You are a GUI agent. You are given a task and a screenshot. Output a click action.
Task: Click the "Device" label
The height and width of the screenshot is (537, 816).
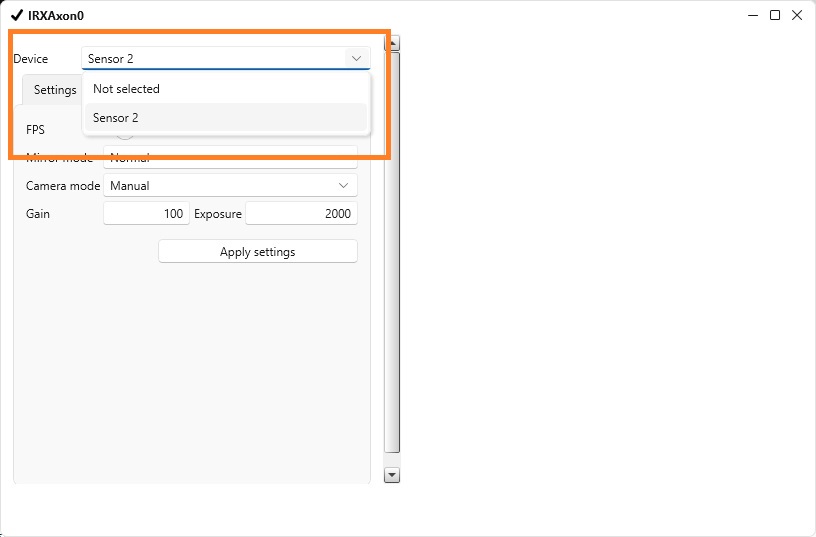point(31,59)
